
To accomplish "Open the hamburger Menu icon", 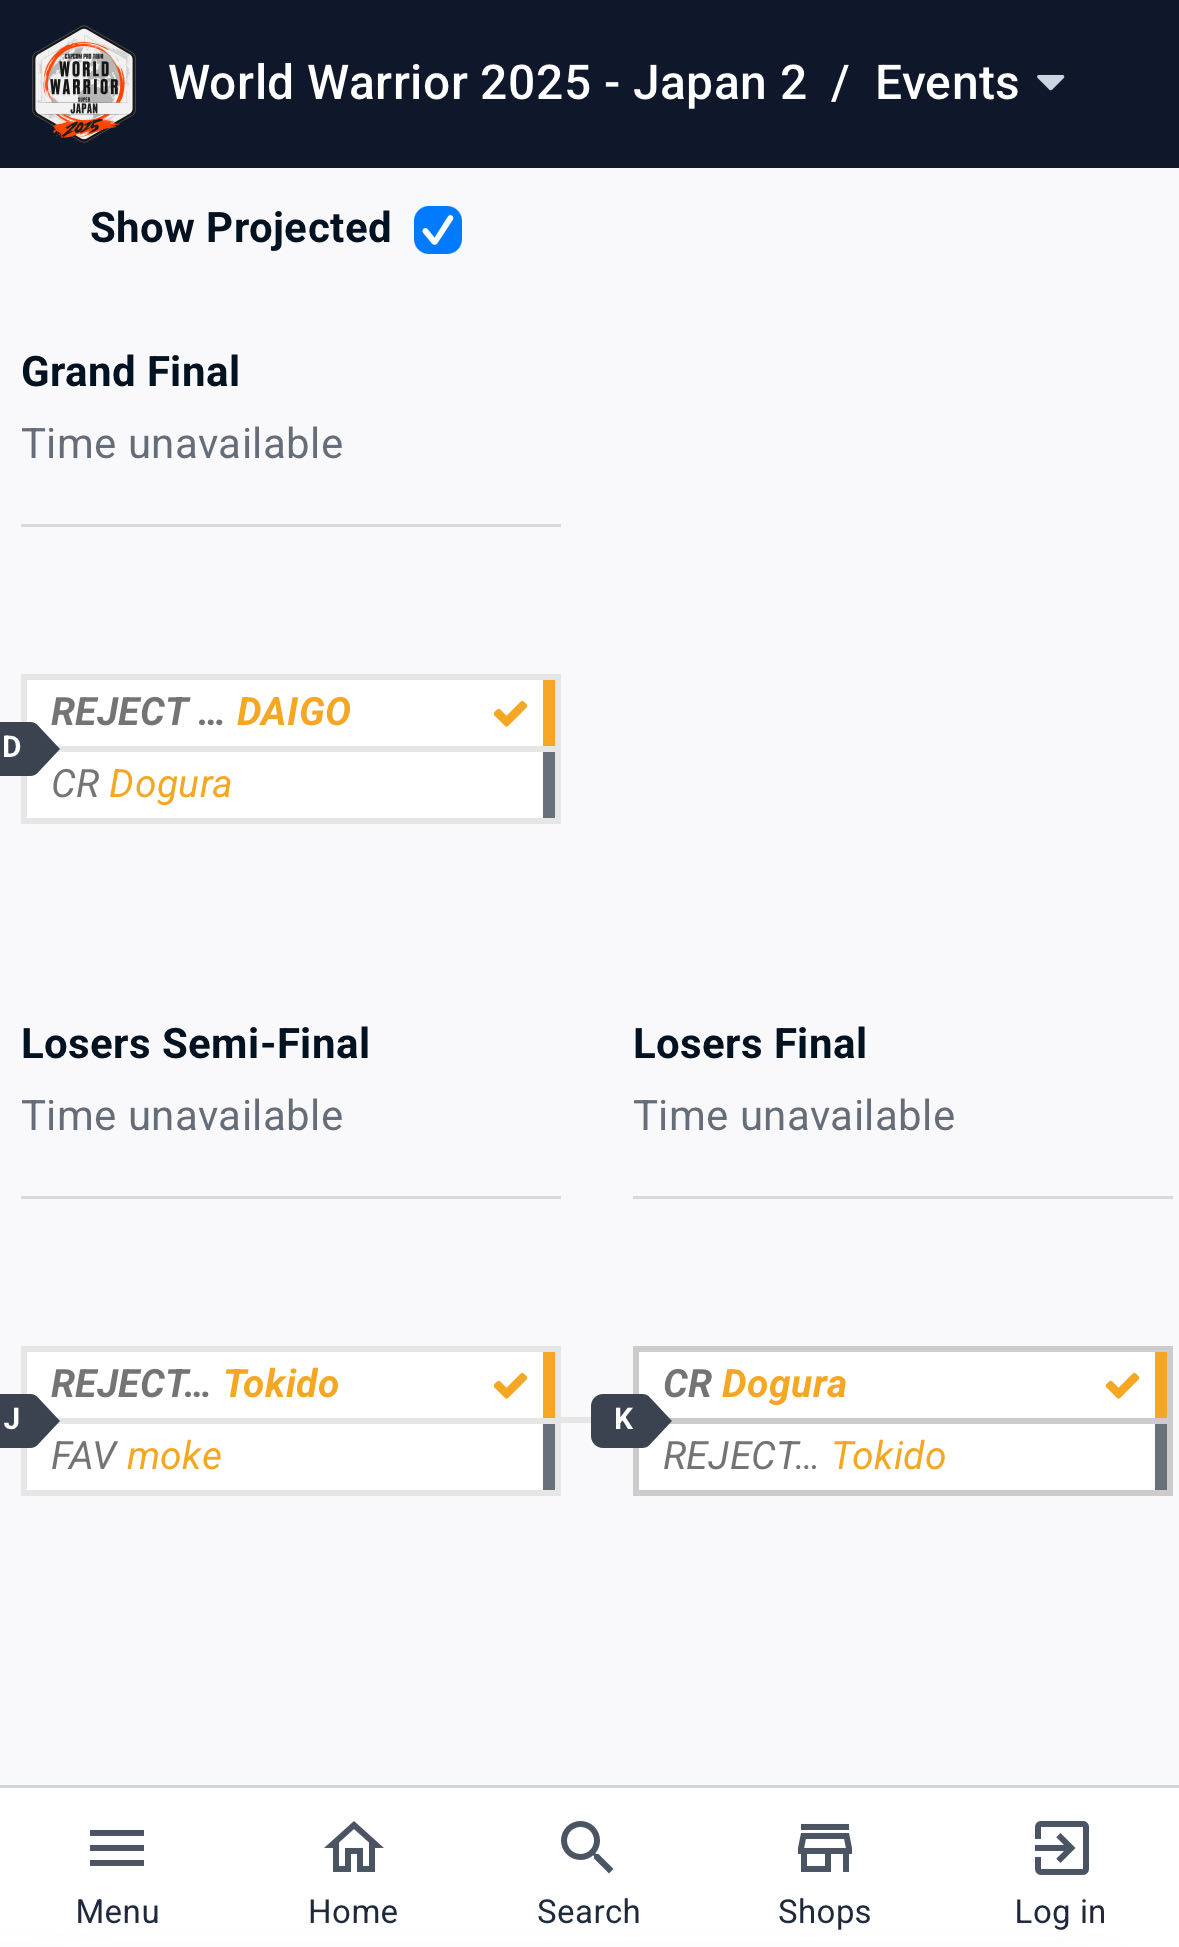I will coord(117,1848).
